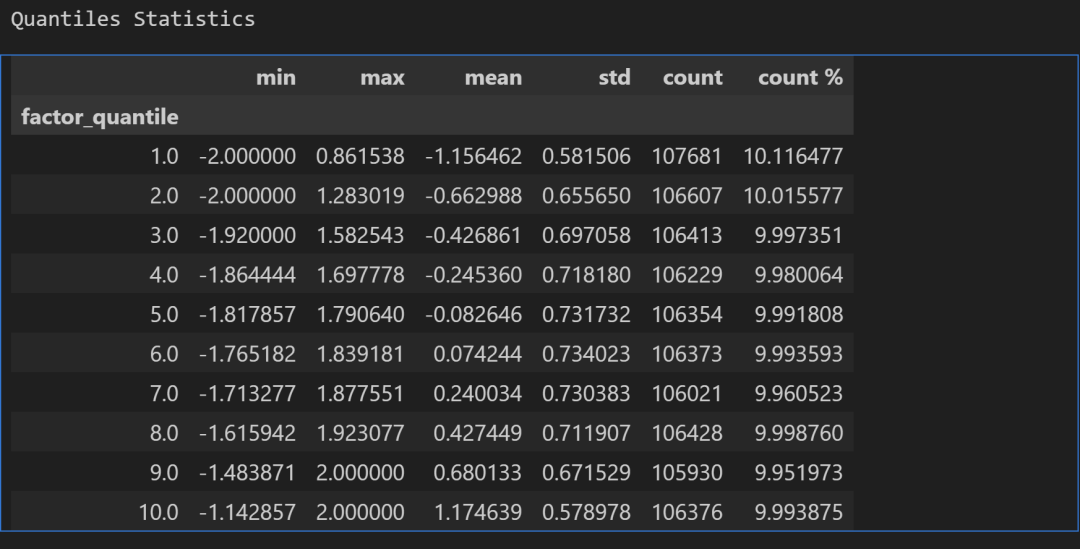Select quantile row label 7.0
This screenshot has height=549, width=1080.
[164, 393]
